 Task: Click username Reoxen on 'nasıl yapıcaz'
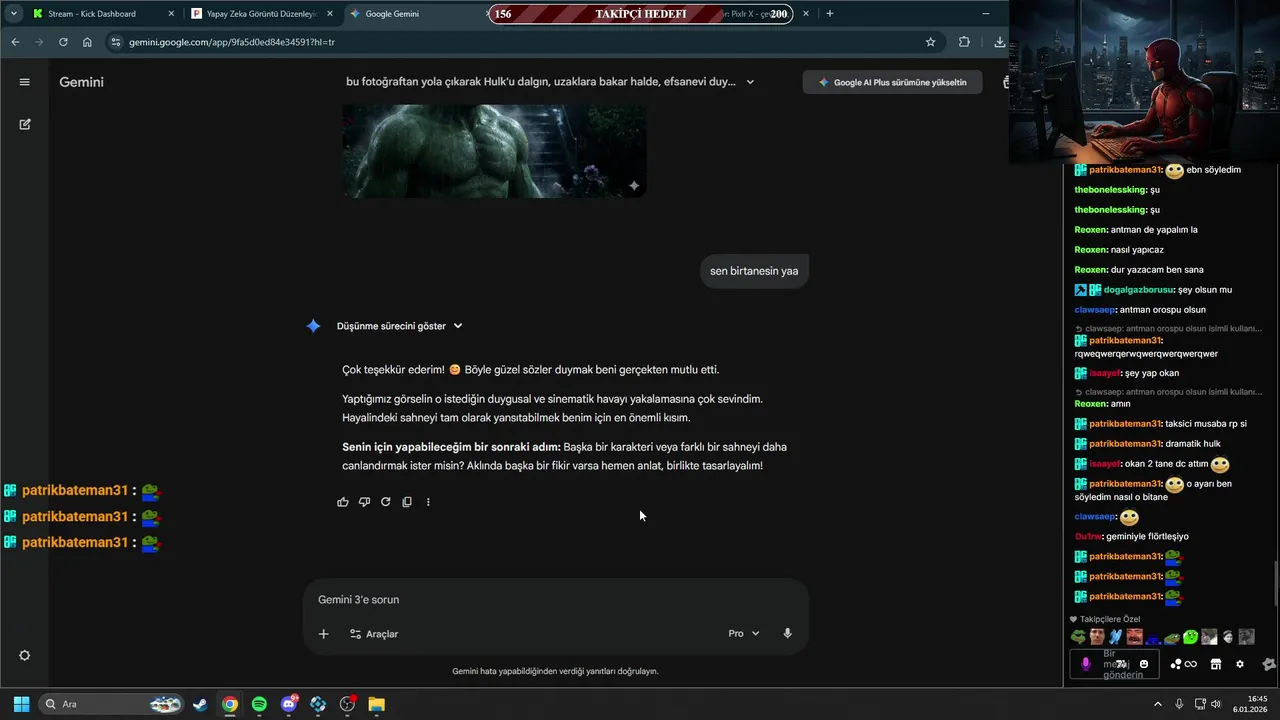click(x=1091, y=250)
